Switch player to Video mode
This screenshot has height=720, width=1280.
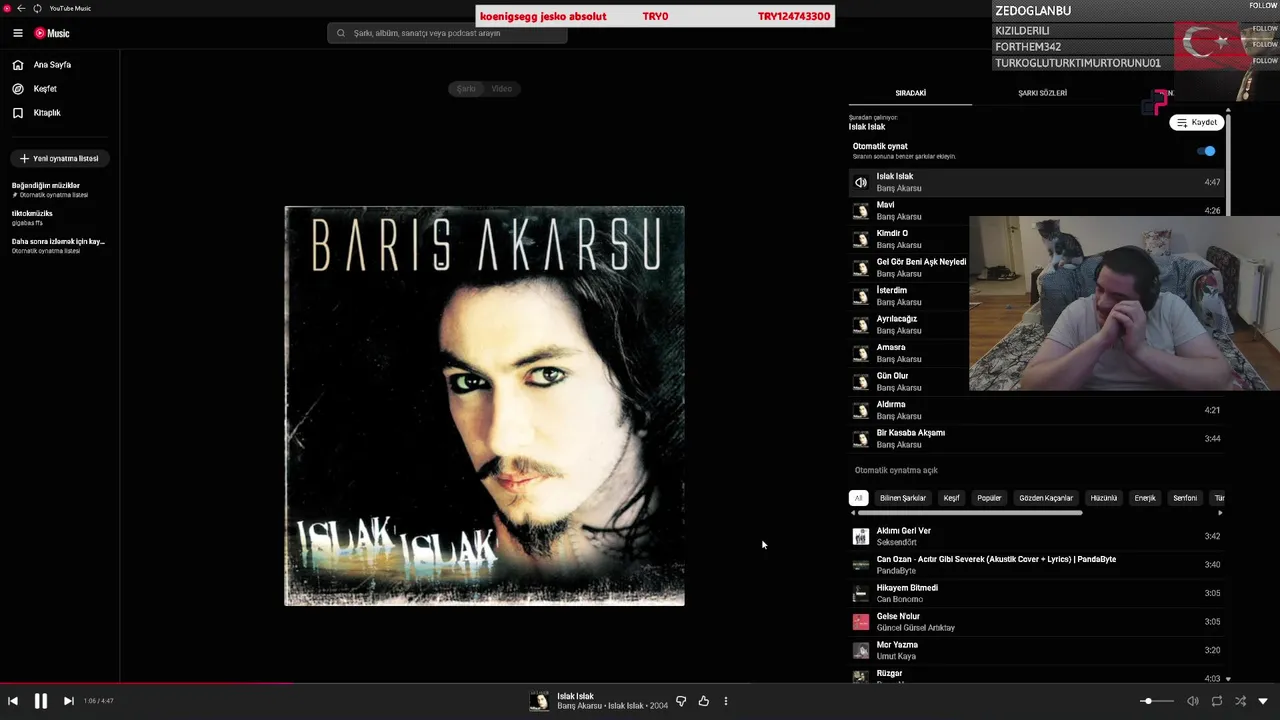pos(502,89)
